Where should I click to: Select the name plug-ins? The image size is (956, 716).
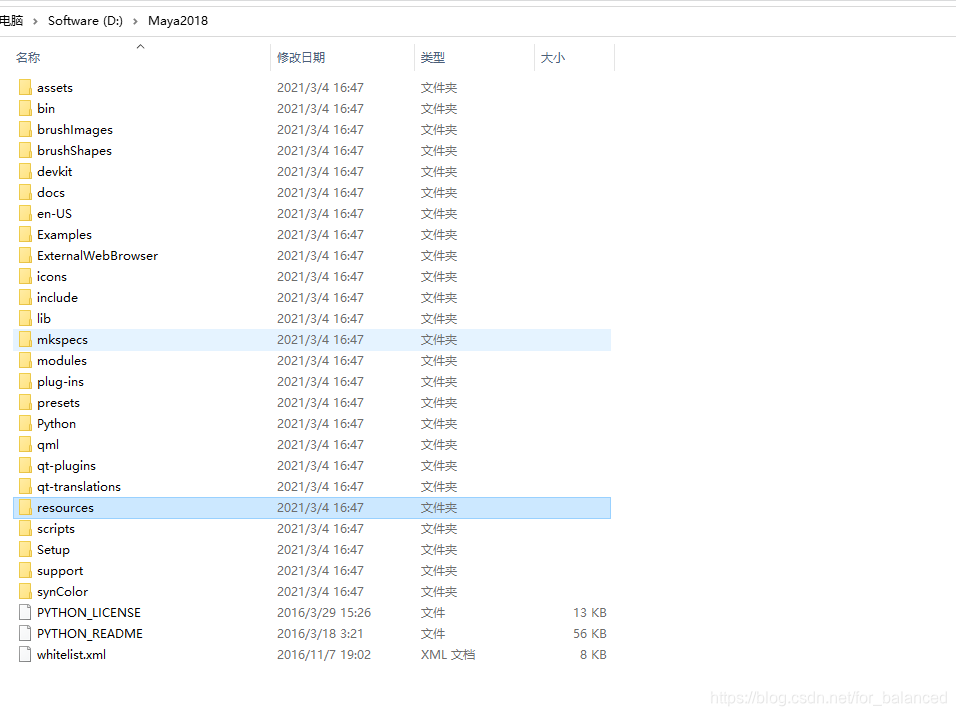point(60,382)
